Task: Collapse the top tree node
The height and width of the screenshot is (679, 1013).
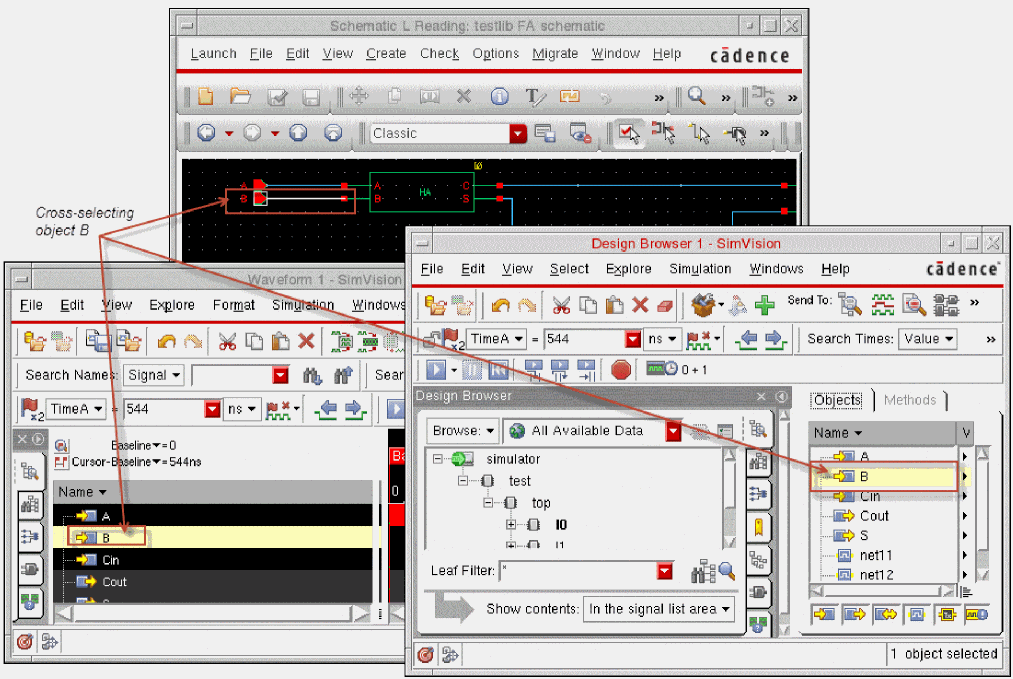Action: (x=488, y=503)
